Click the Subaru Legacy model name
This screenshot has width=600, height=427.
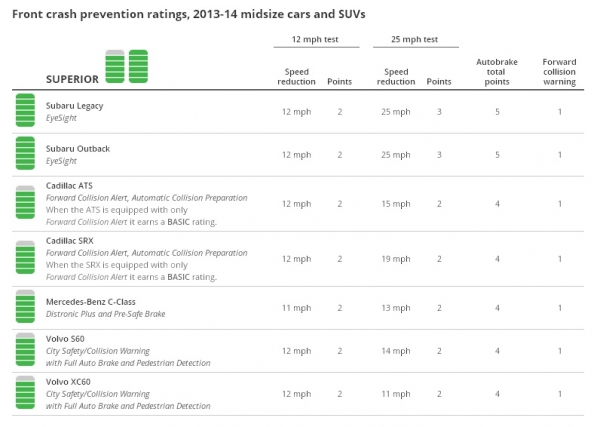point(75,106)
